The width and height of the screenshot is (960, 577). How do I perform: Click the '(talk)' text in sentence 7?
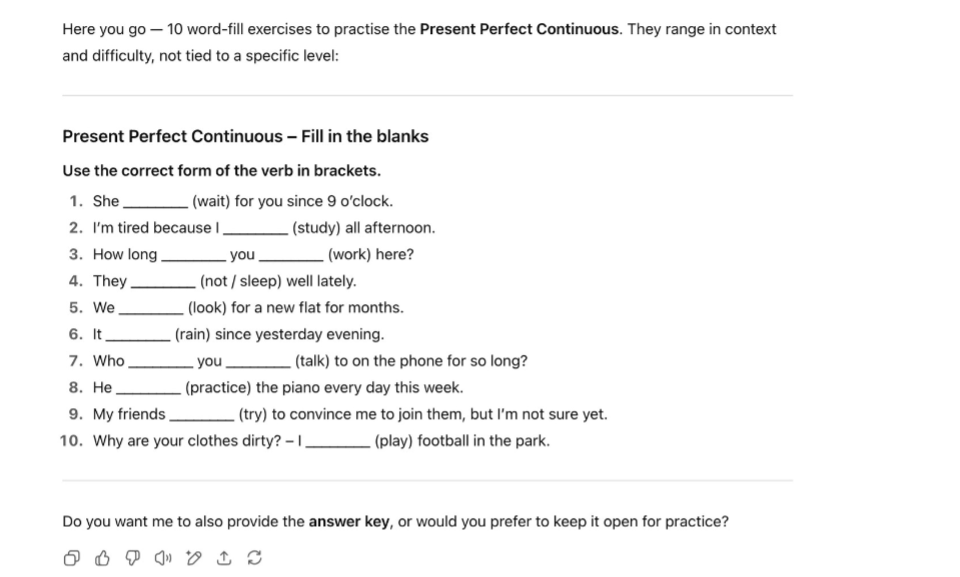click(x=312, y=361)
